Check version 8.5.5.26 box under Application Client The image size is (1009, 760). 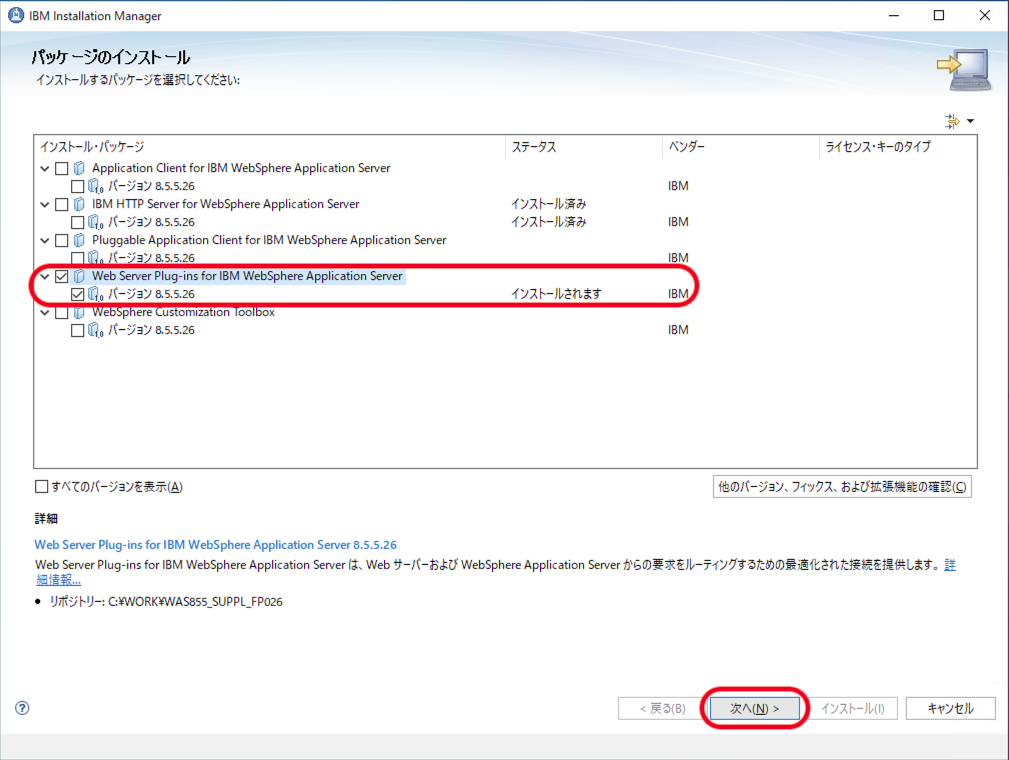[77, 187]
